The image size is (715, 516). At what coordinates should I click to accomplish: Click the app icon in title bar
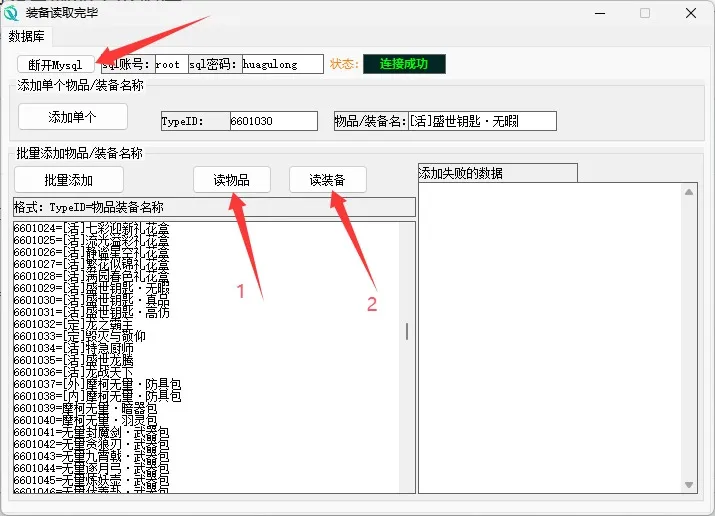11,13
